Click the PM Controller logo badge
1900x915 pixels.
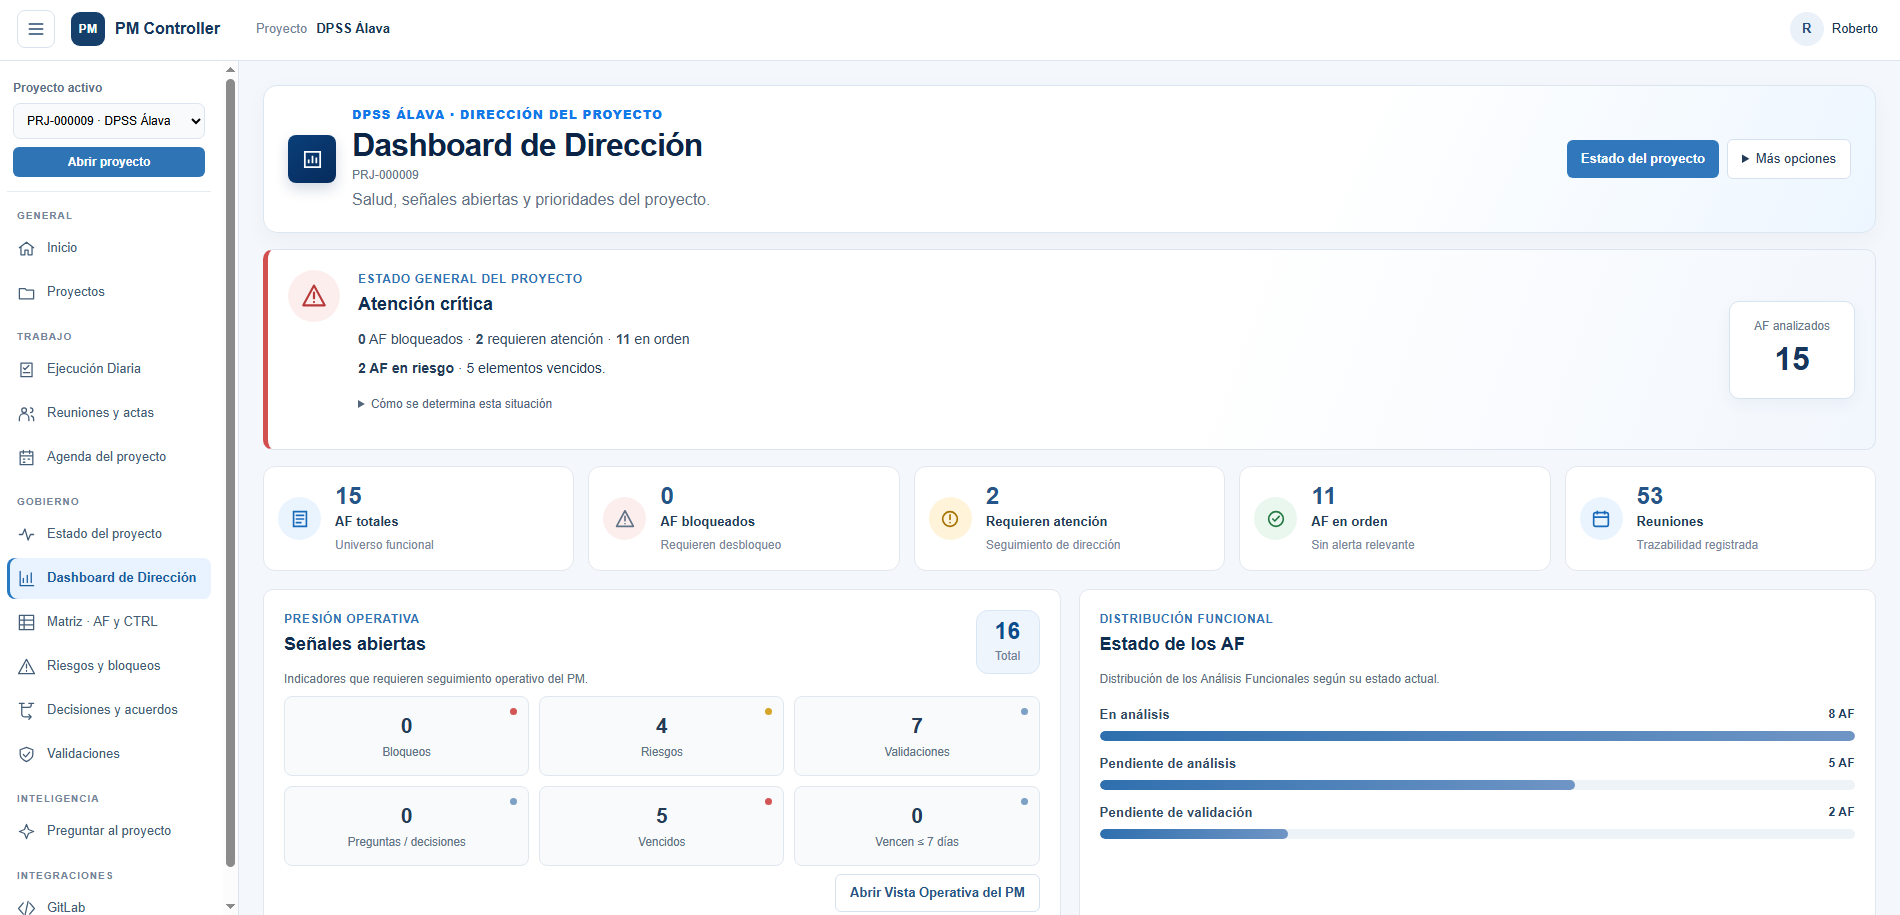coord(88,29)
